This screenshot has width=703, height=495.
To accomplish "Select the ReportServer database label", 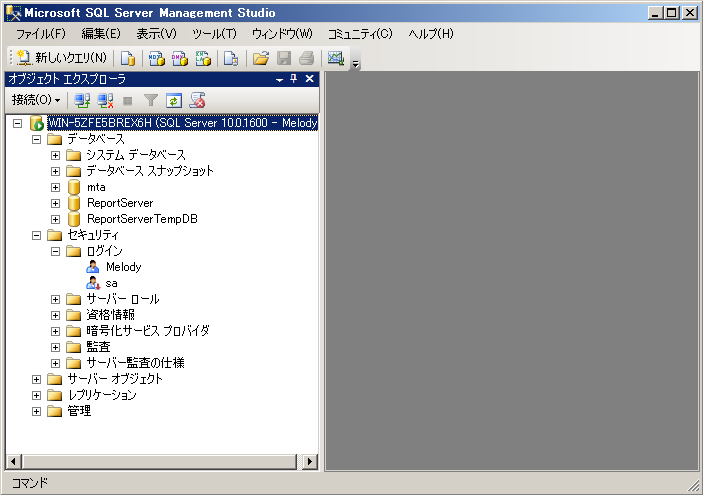I will 120,203.
